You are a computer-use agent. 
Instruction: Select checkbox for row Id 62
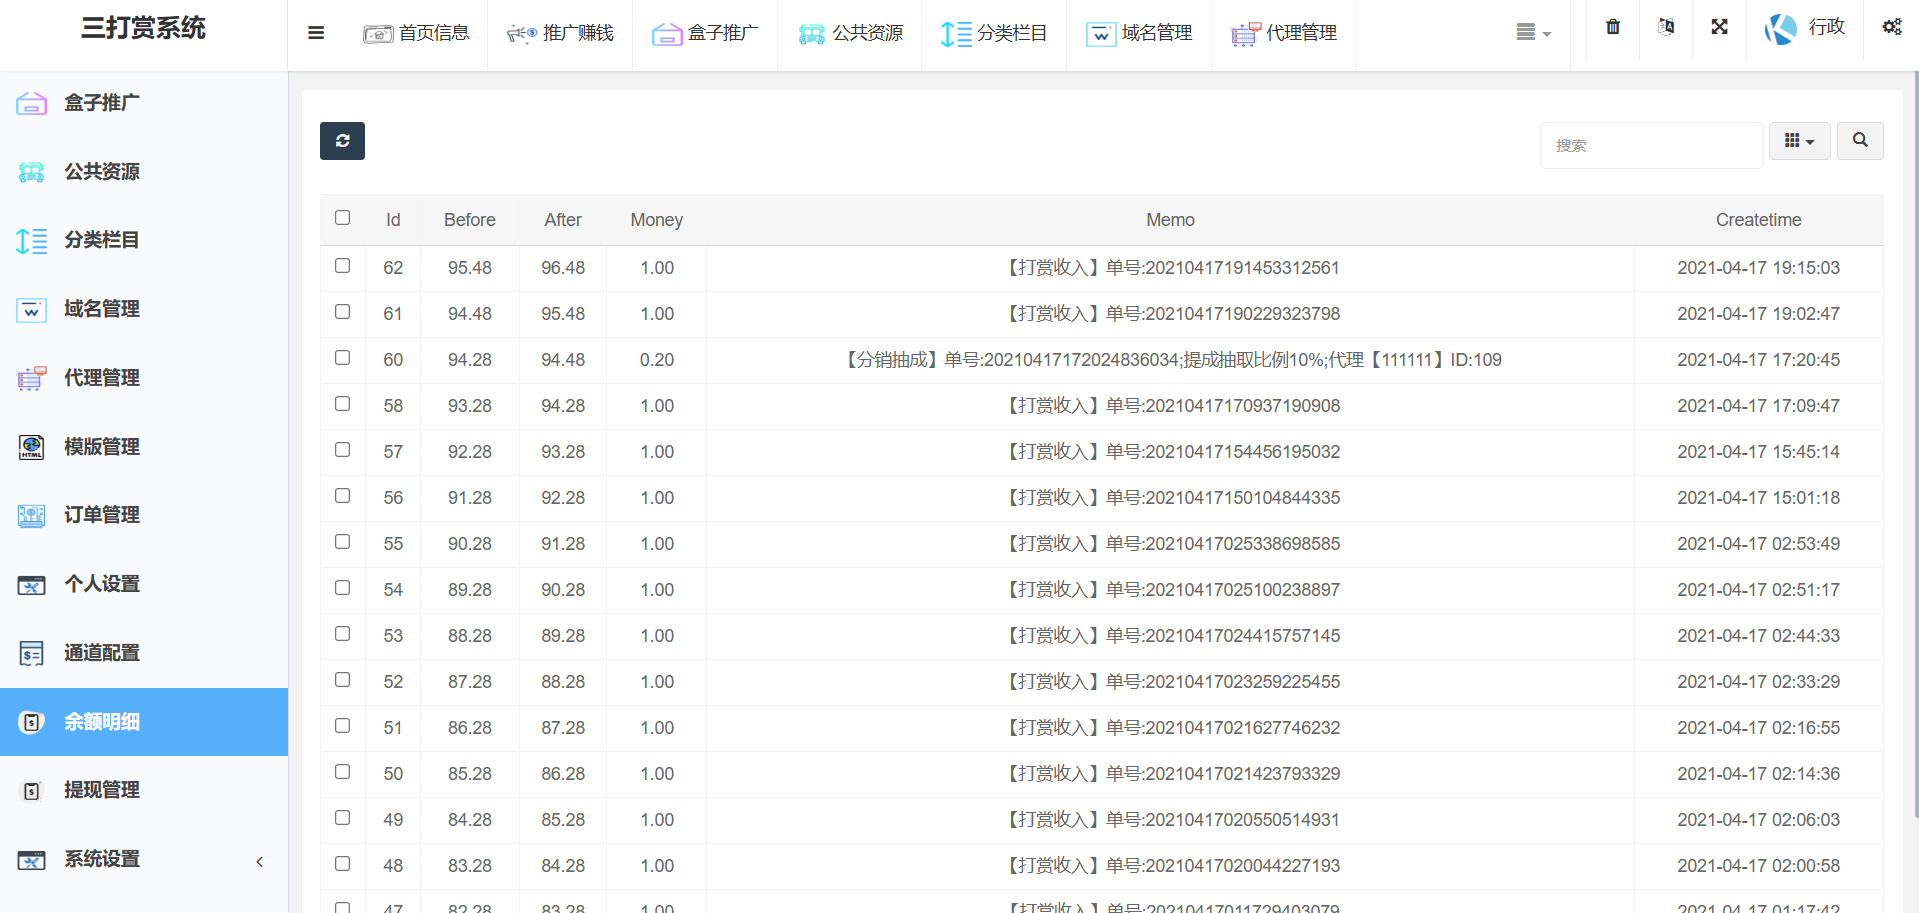coord(343,266)
